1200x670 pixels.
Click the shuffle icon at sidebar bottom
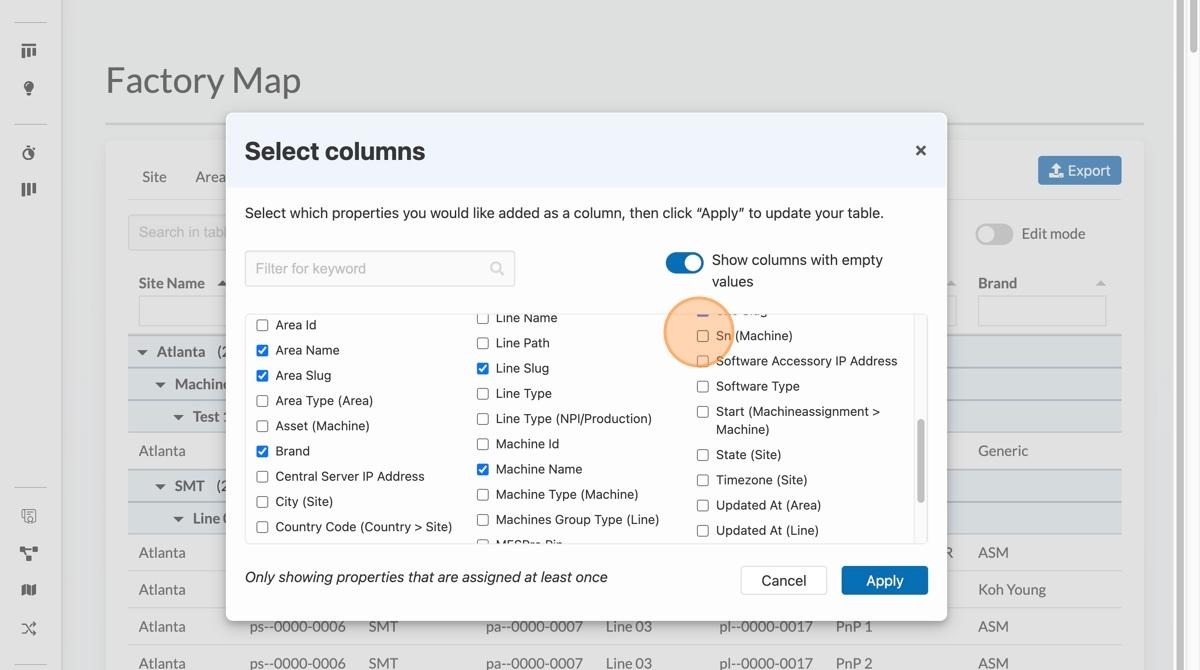pyautogui.click(x=28, y=626)
